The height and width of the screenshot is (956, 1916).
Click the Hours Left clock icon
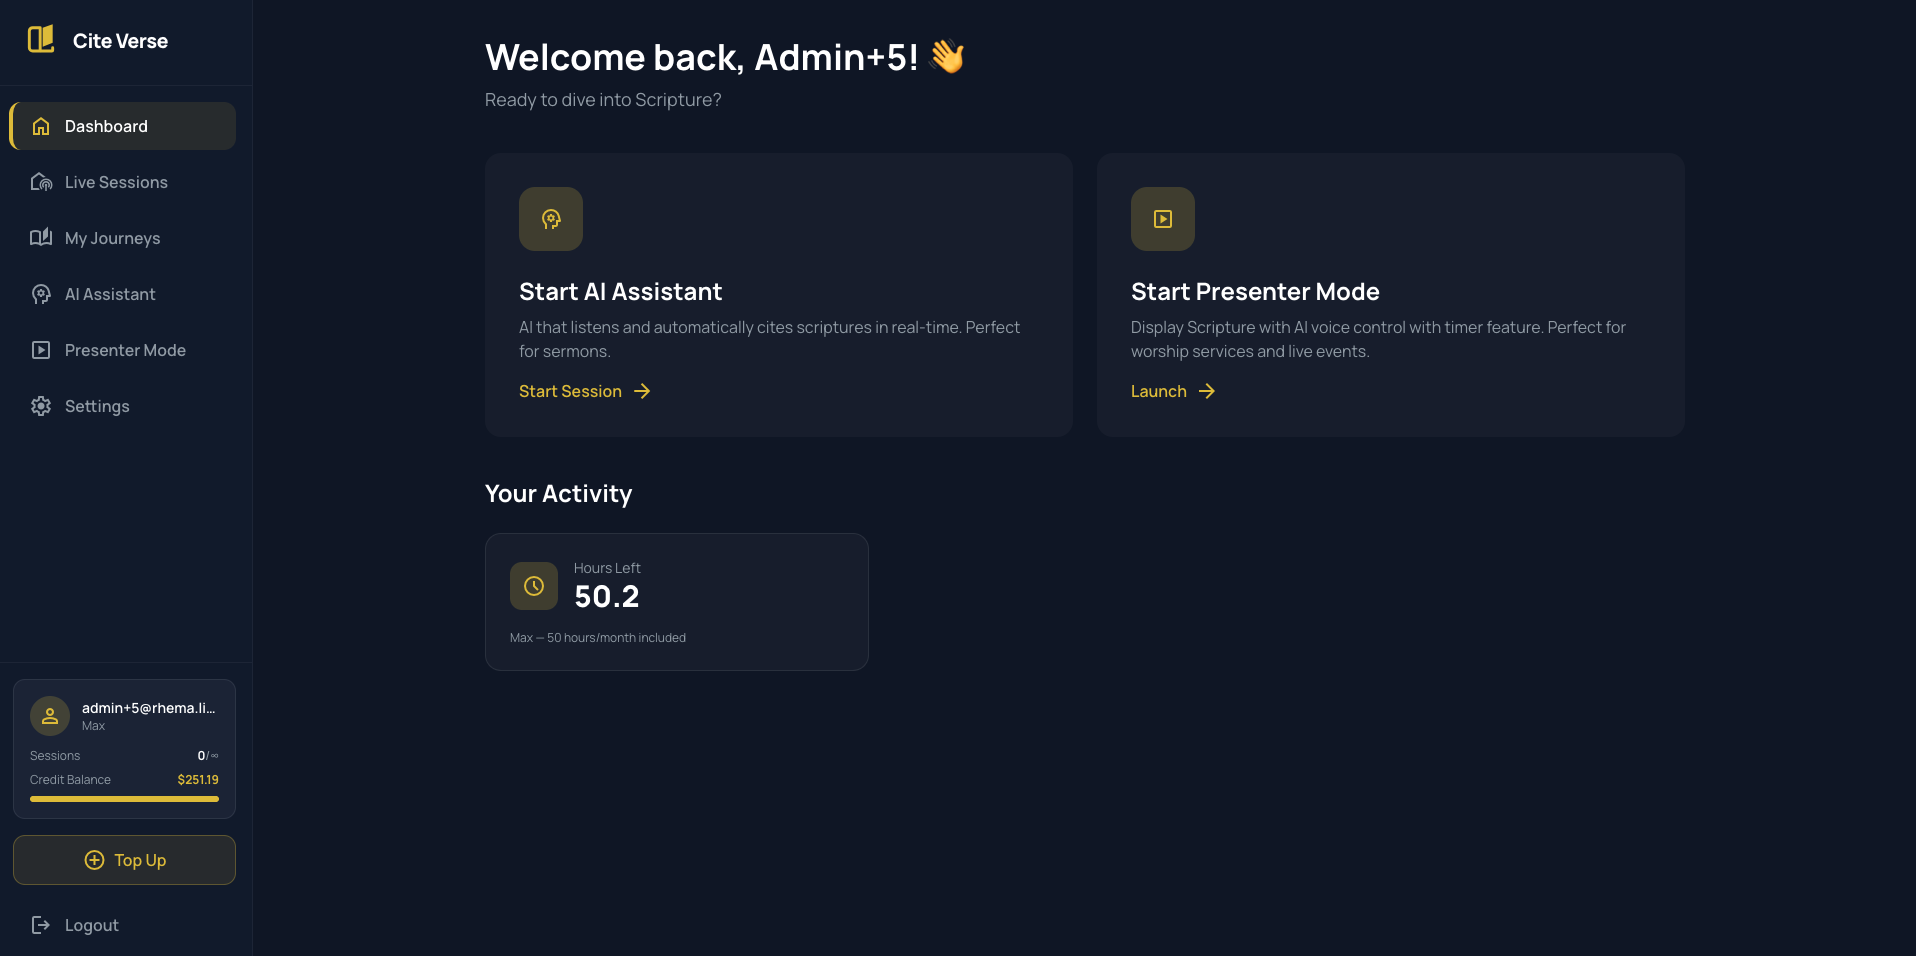click(x=534, y=586)
